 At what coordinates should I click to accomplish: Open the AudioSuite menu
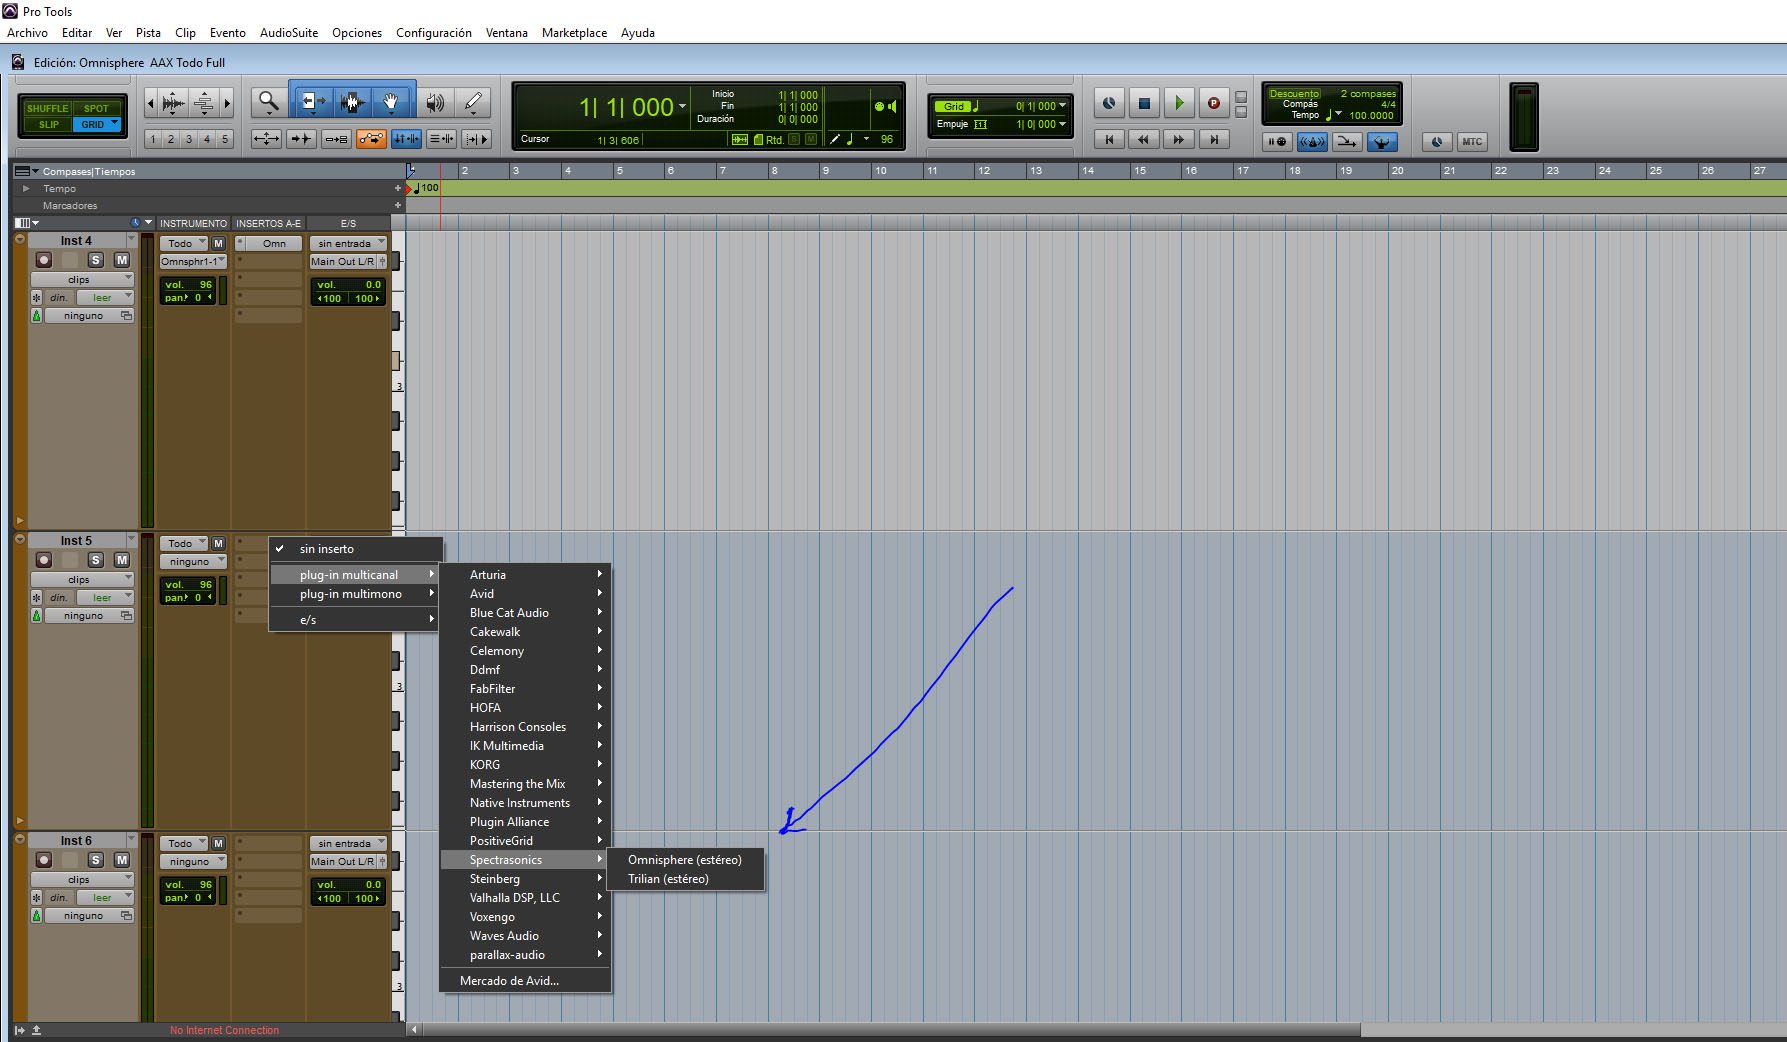[x=288, y=33]
